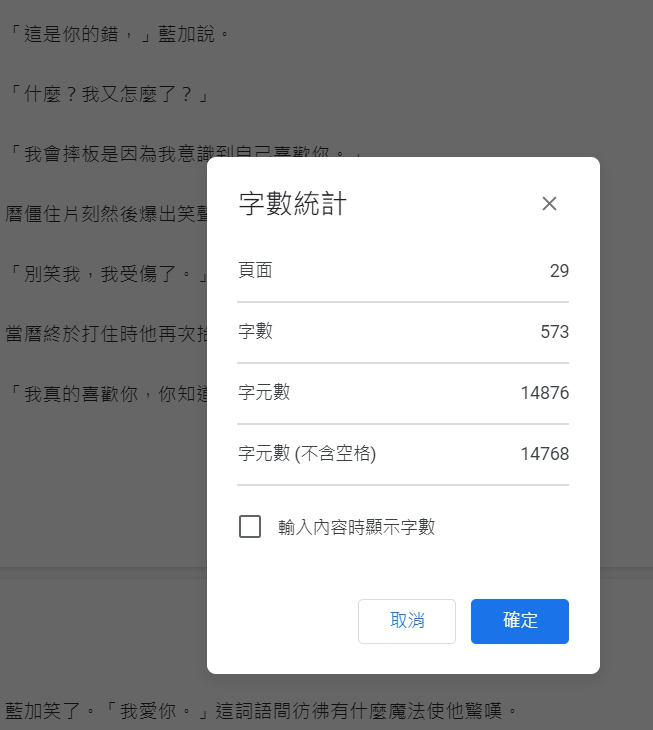Click the 字數 row label
Viewport: 653px width, 730px height.
255,331
